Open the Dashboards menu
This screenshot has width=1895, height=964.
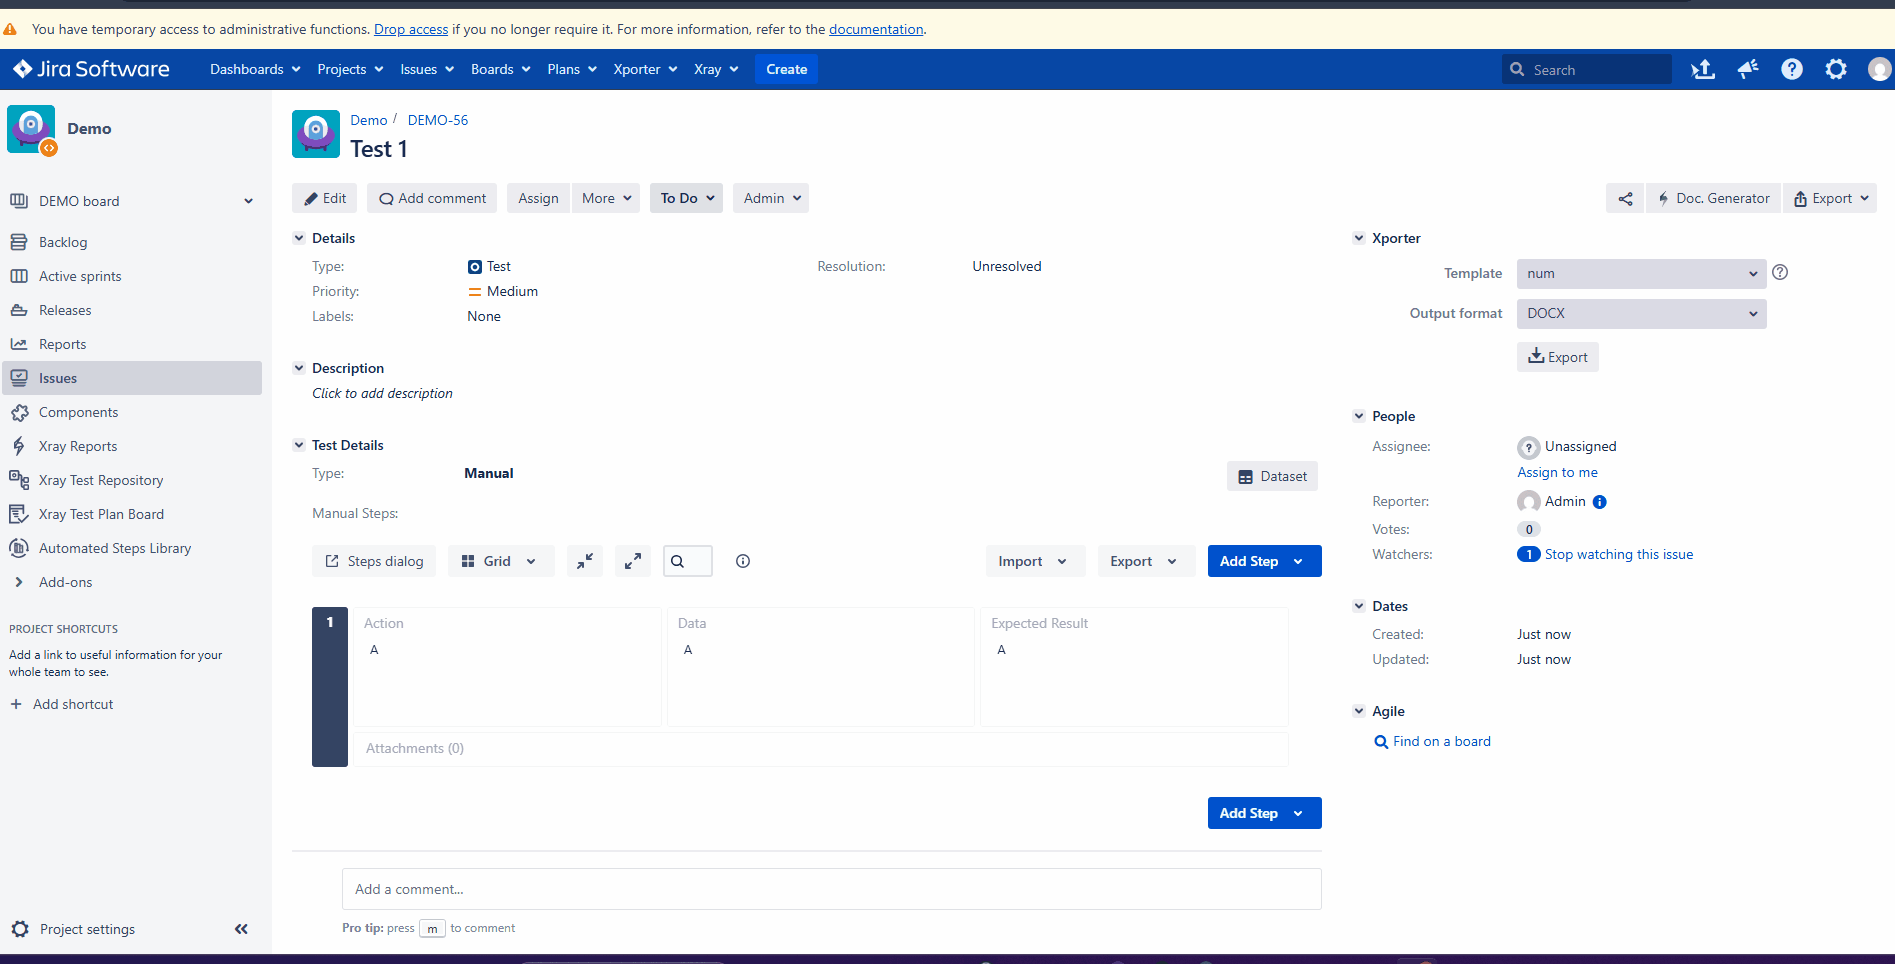tap(255, 69)
